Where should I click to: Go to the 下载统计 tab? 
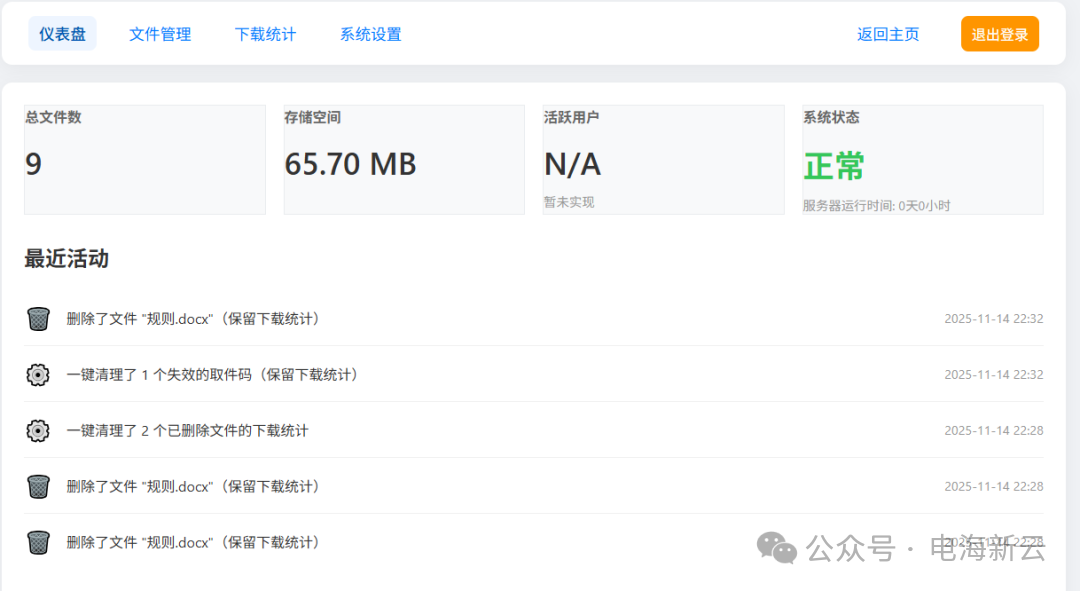tap(265, 34)
